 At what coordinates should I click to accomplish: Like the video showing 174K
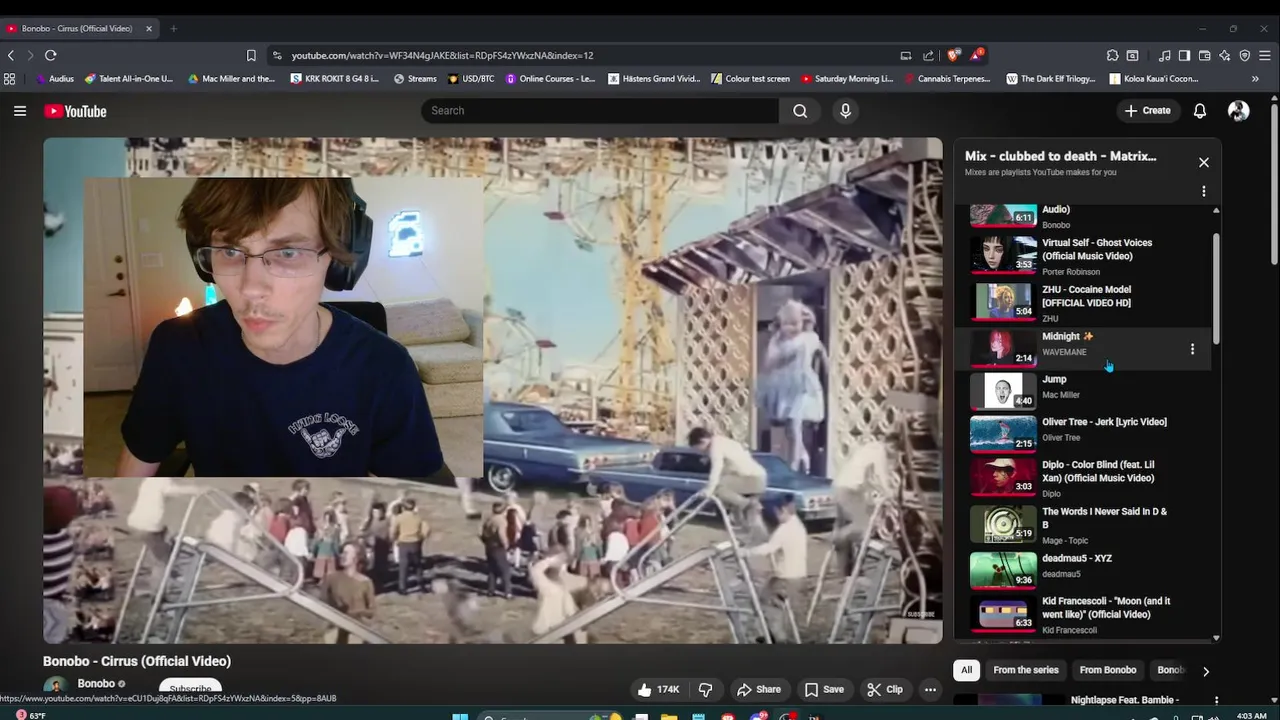658,689
